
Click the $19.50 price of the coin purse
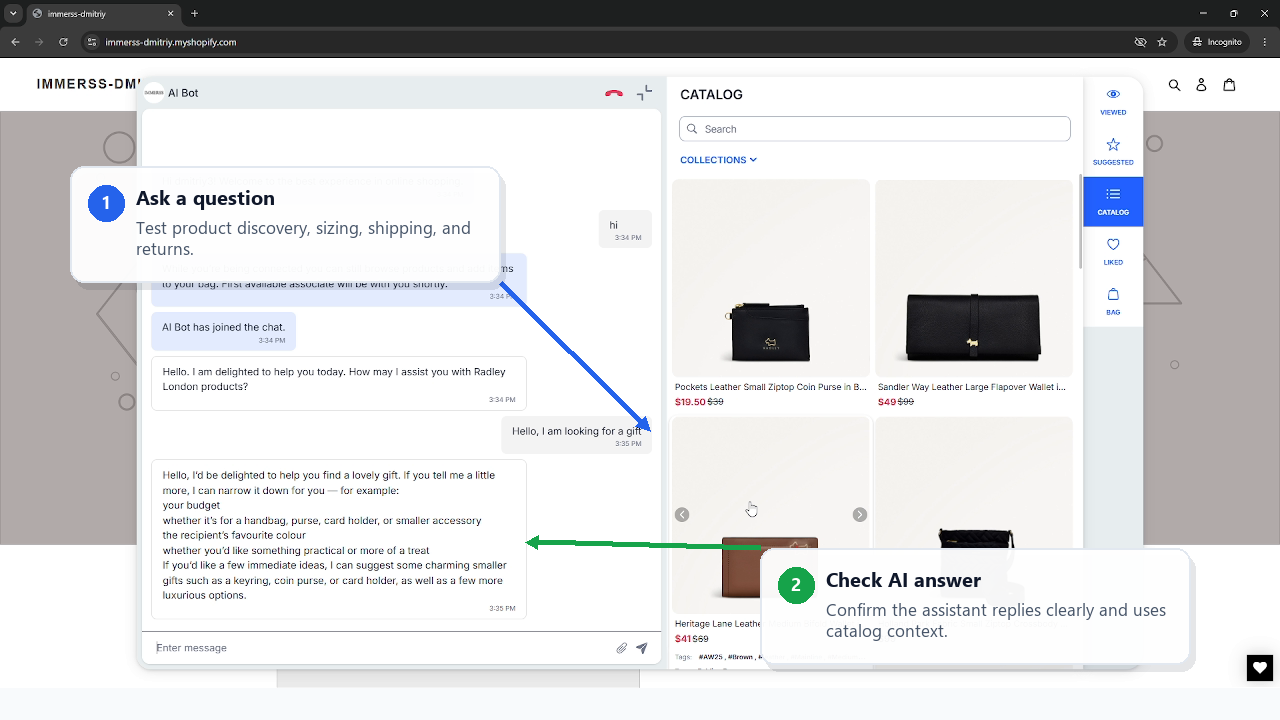pos(690,402)
